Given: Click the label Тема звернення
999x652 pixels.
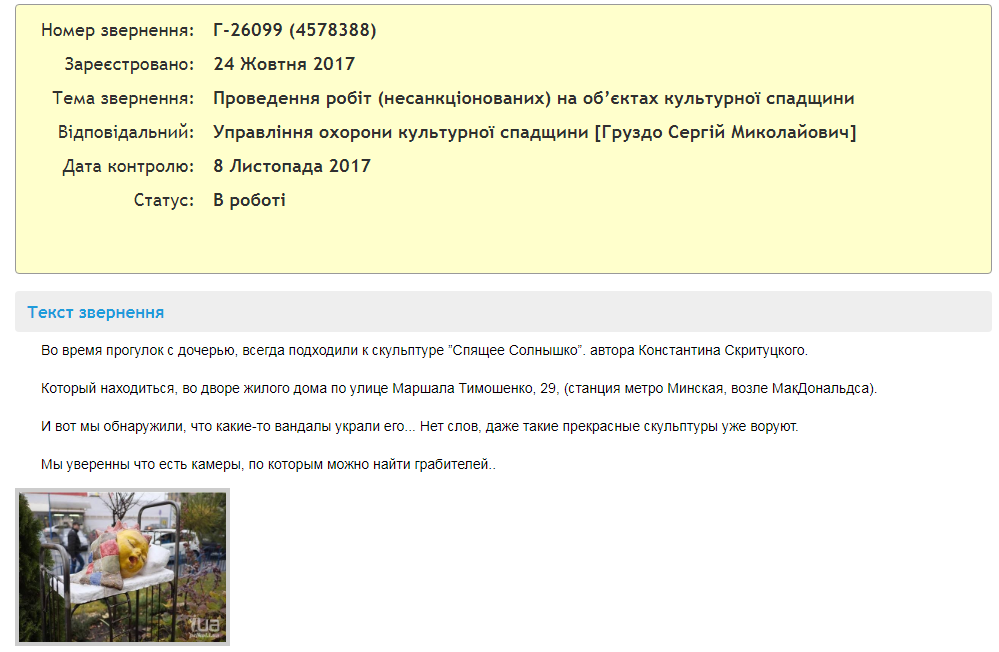Looking at the screenshot, I should (x=122, y=98).
